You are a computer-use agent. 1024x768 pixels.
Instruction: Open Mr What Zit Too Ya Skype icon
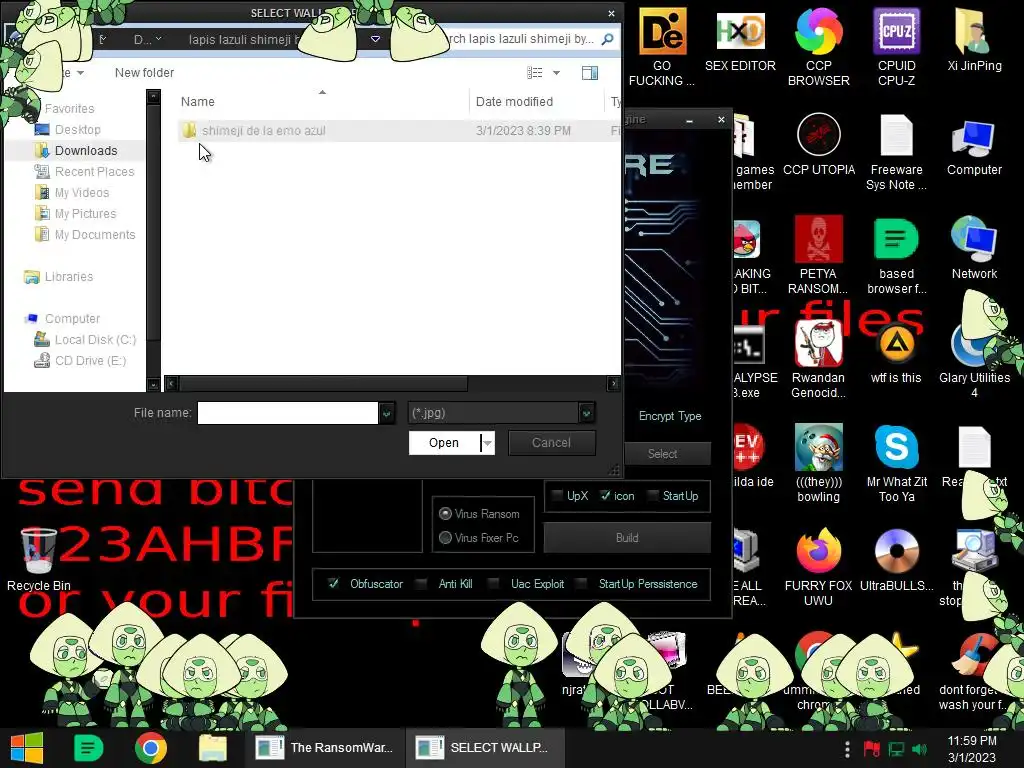tap(897, 463)
